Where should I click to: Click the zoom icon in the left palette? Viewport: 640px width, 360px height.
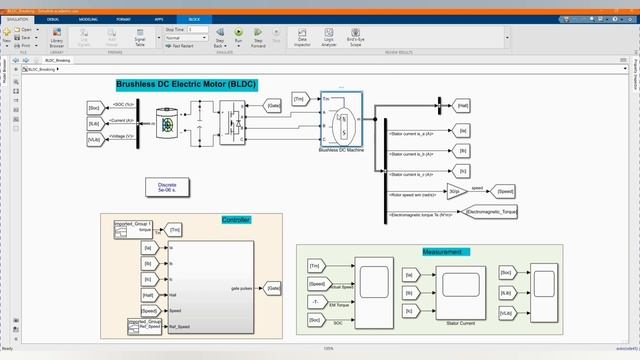click(16, 82)
